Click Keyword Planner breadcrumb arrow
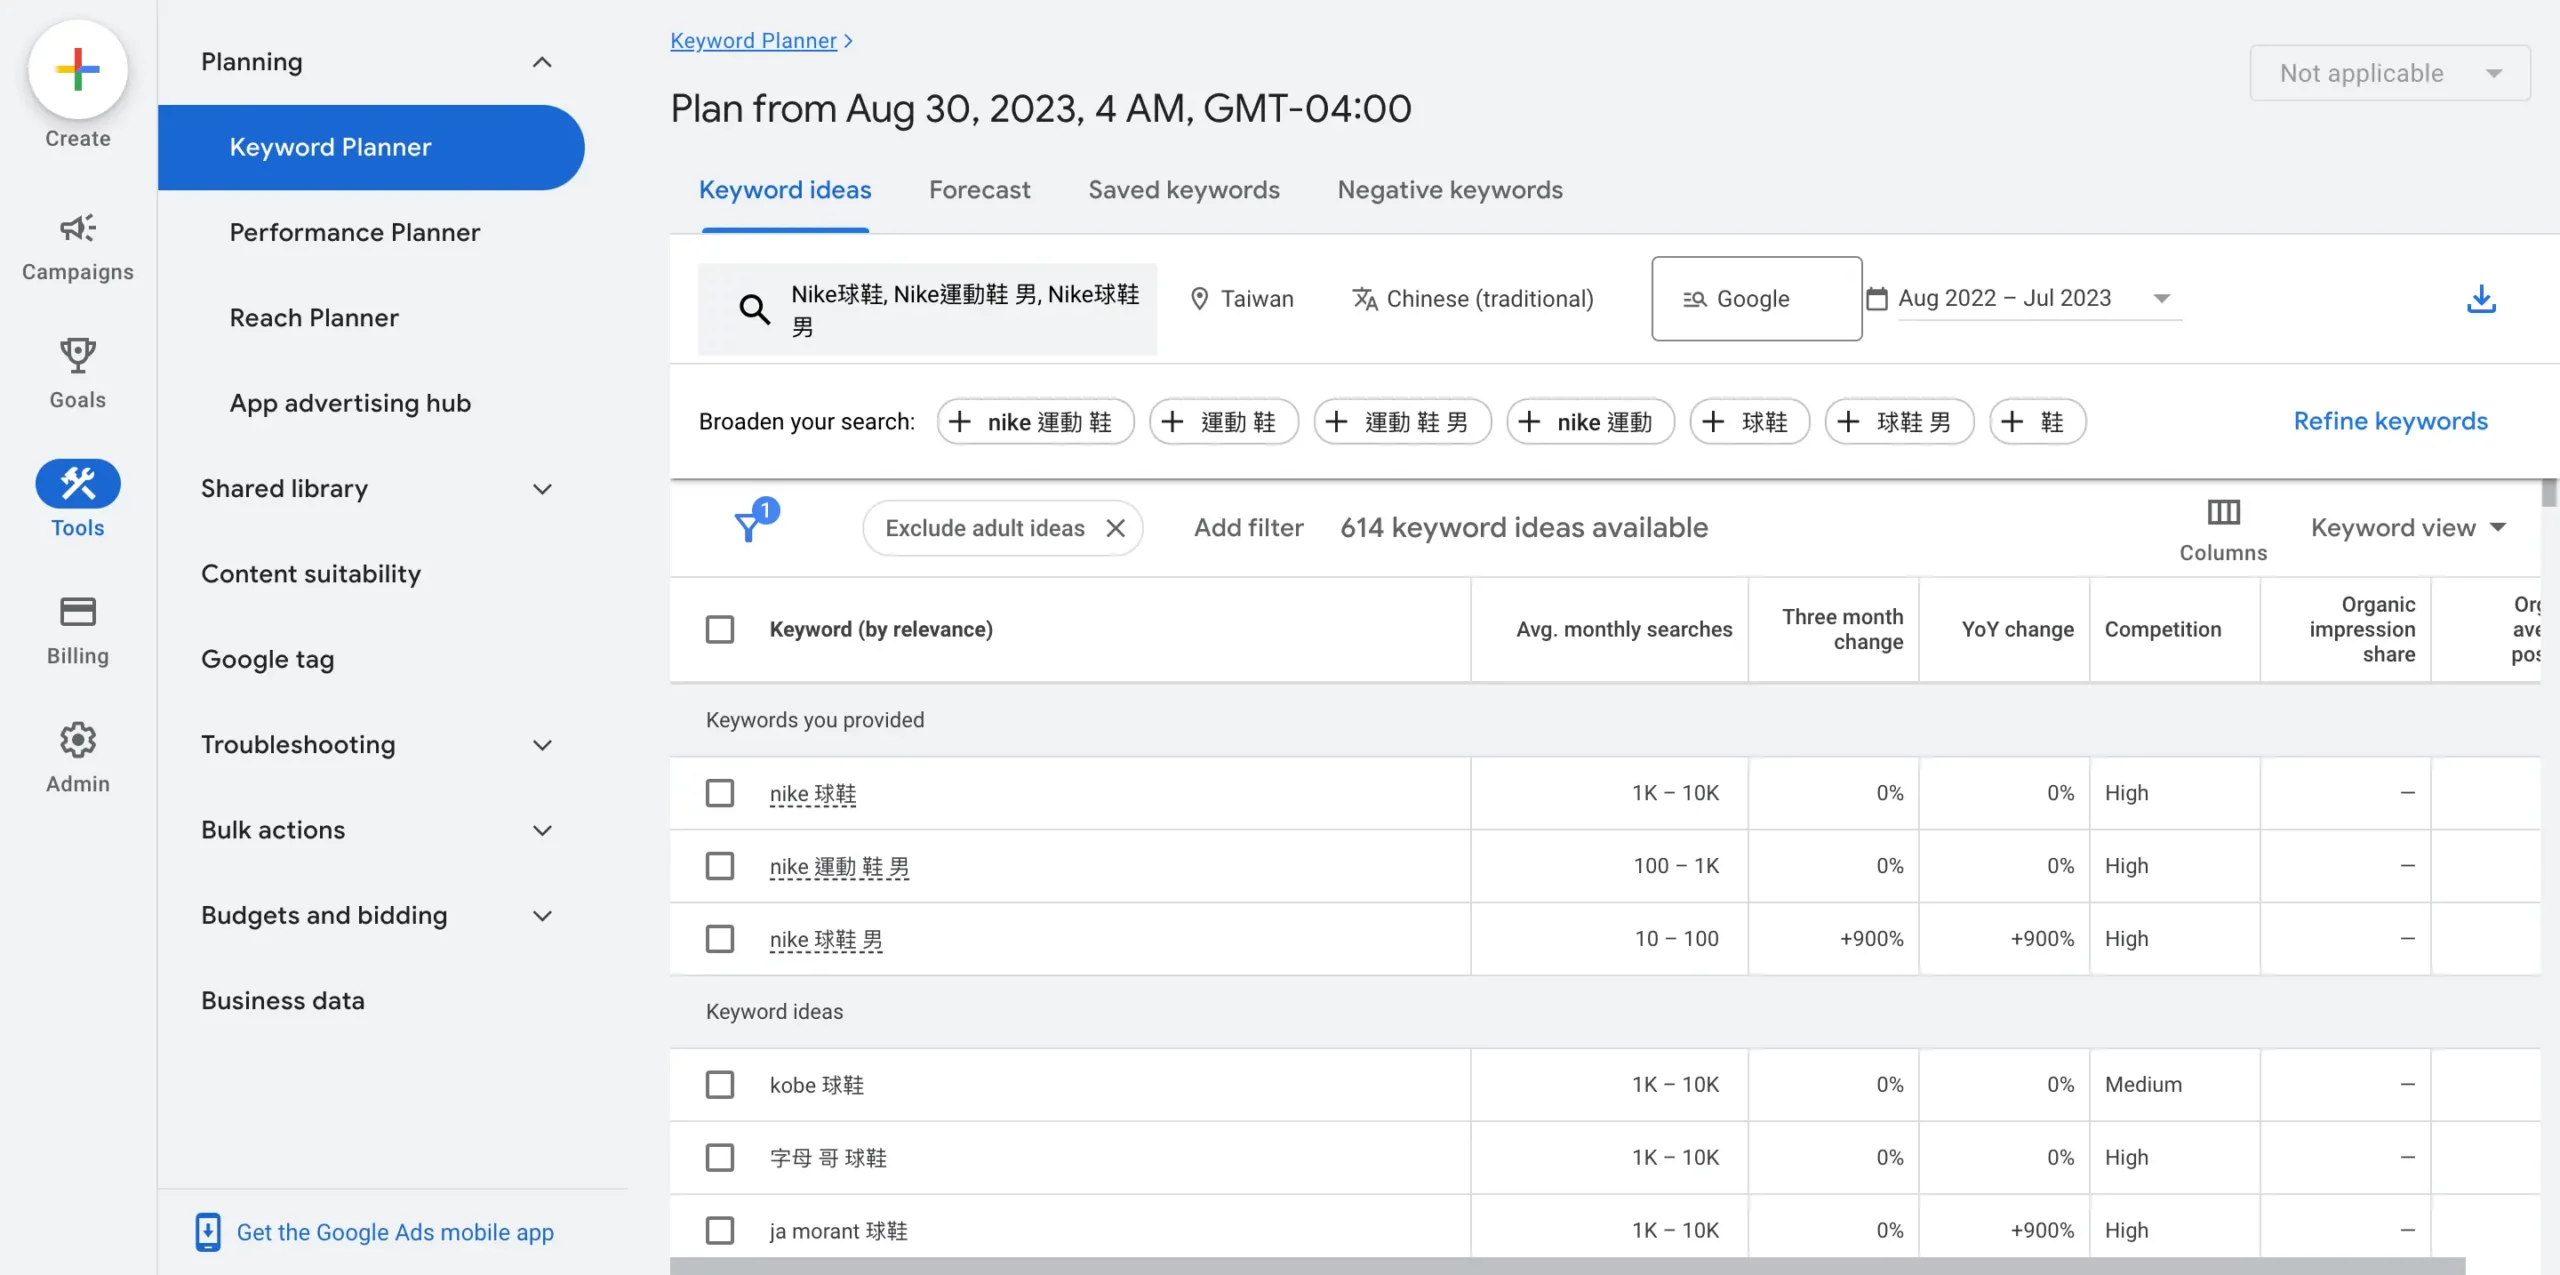The image size is (2560, 1275). tap(848, 41)
